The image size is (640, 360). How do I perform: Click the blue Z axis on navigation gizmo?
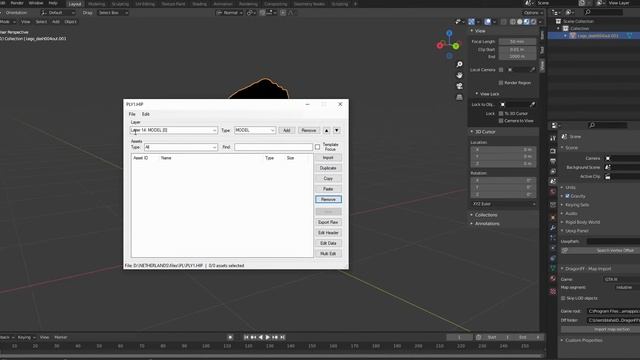pyautogui.click(x=449, y=33)
